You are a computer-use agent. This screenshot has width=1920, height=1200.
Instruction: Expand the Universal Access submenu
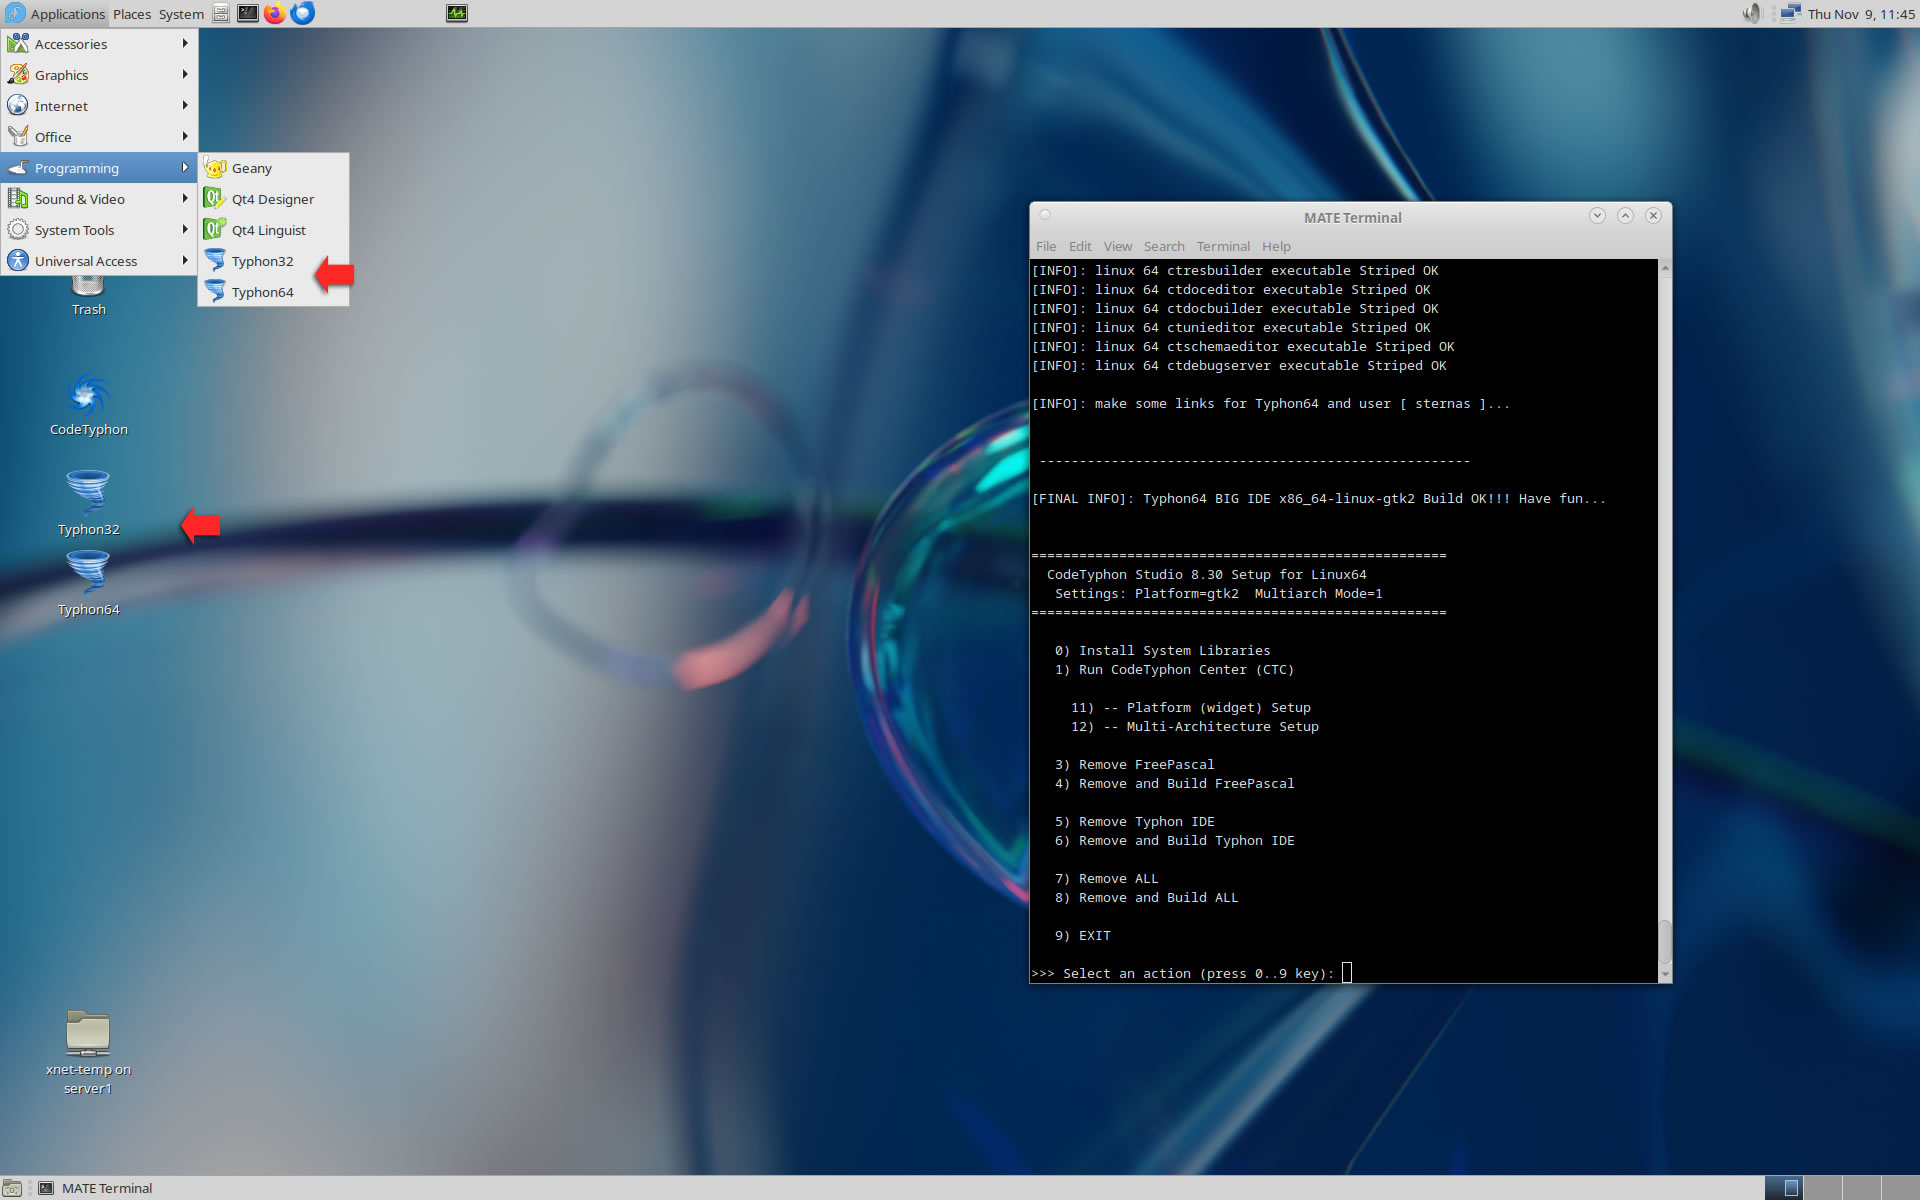(x=99, y=261)
